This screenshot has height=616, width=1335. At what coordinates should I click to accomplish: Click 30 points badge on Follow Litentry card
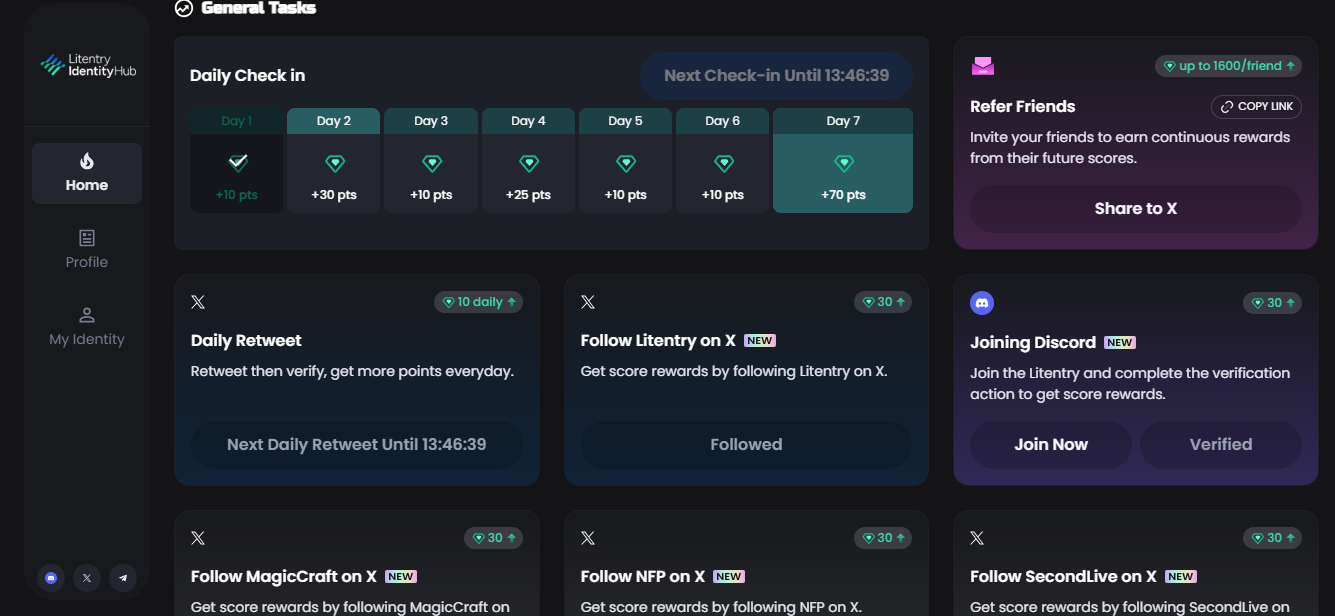point(883,302)
